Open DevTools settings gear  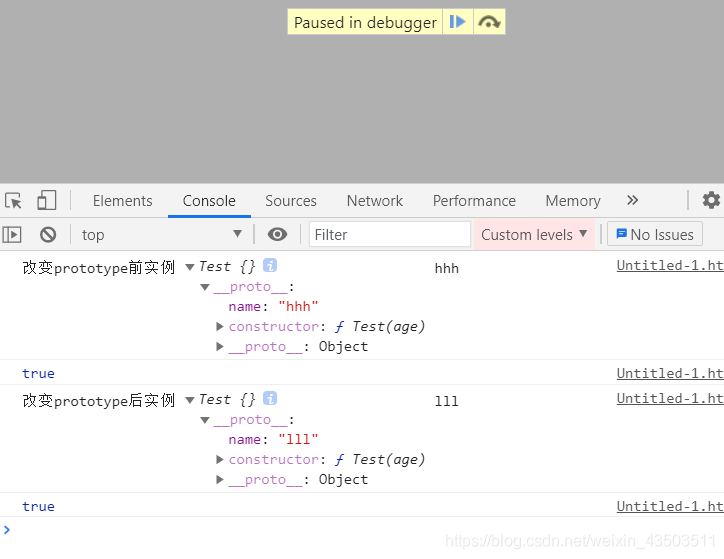pos(711,200)
